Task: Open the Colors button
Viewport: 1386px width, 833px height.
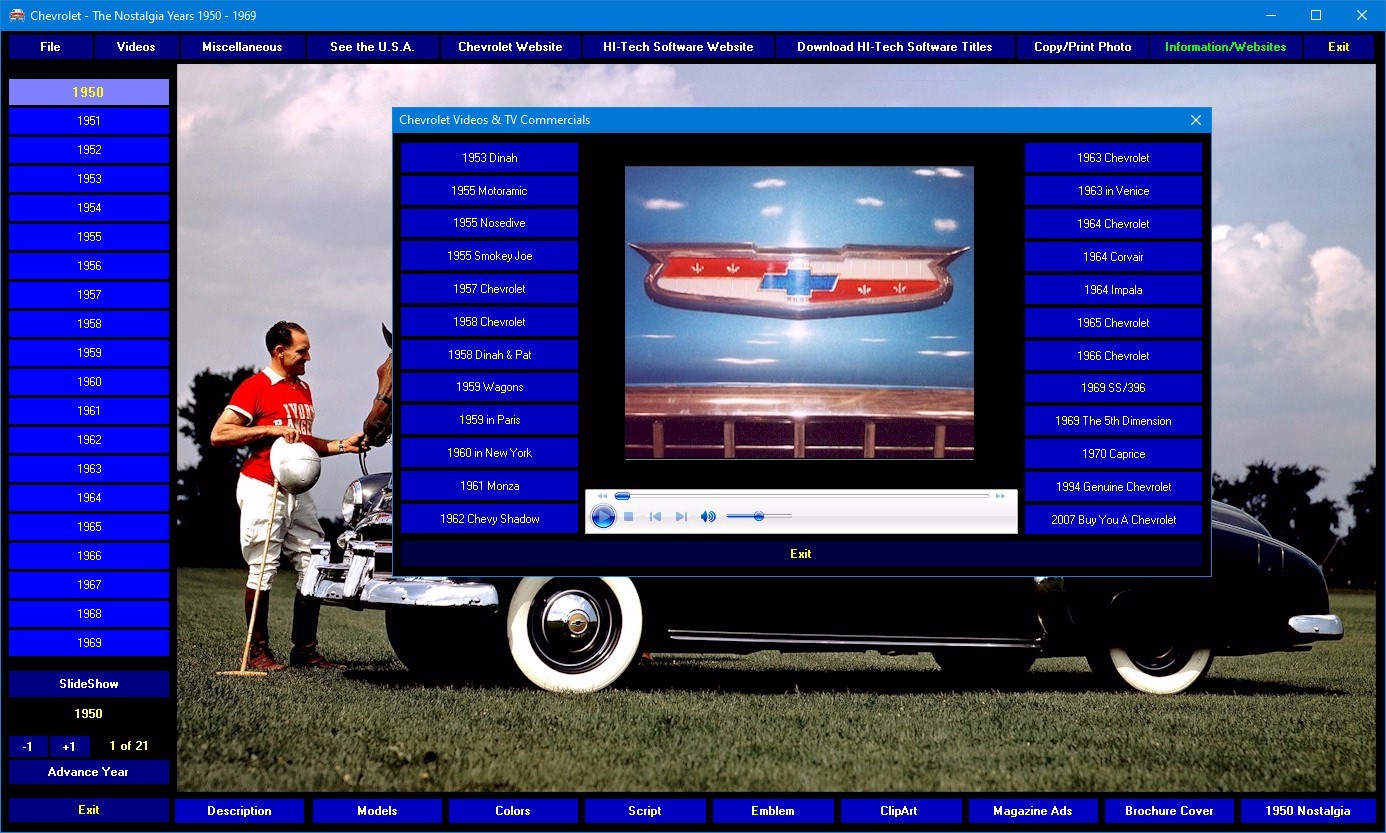Action: (x=513, y=811)
